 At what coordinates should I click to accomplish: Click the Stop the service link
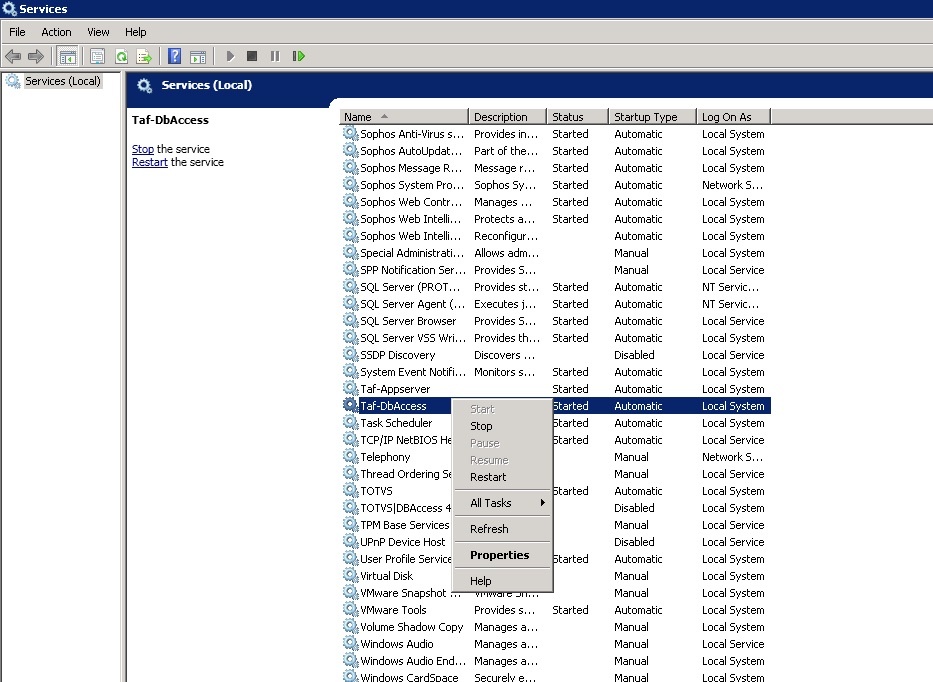pyautogui.click(x=143, y=149)
